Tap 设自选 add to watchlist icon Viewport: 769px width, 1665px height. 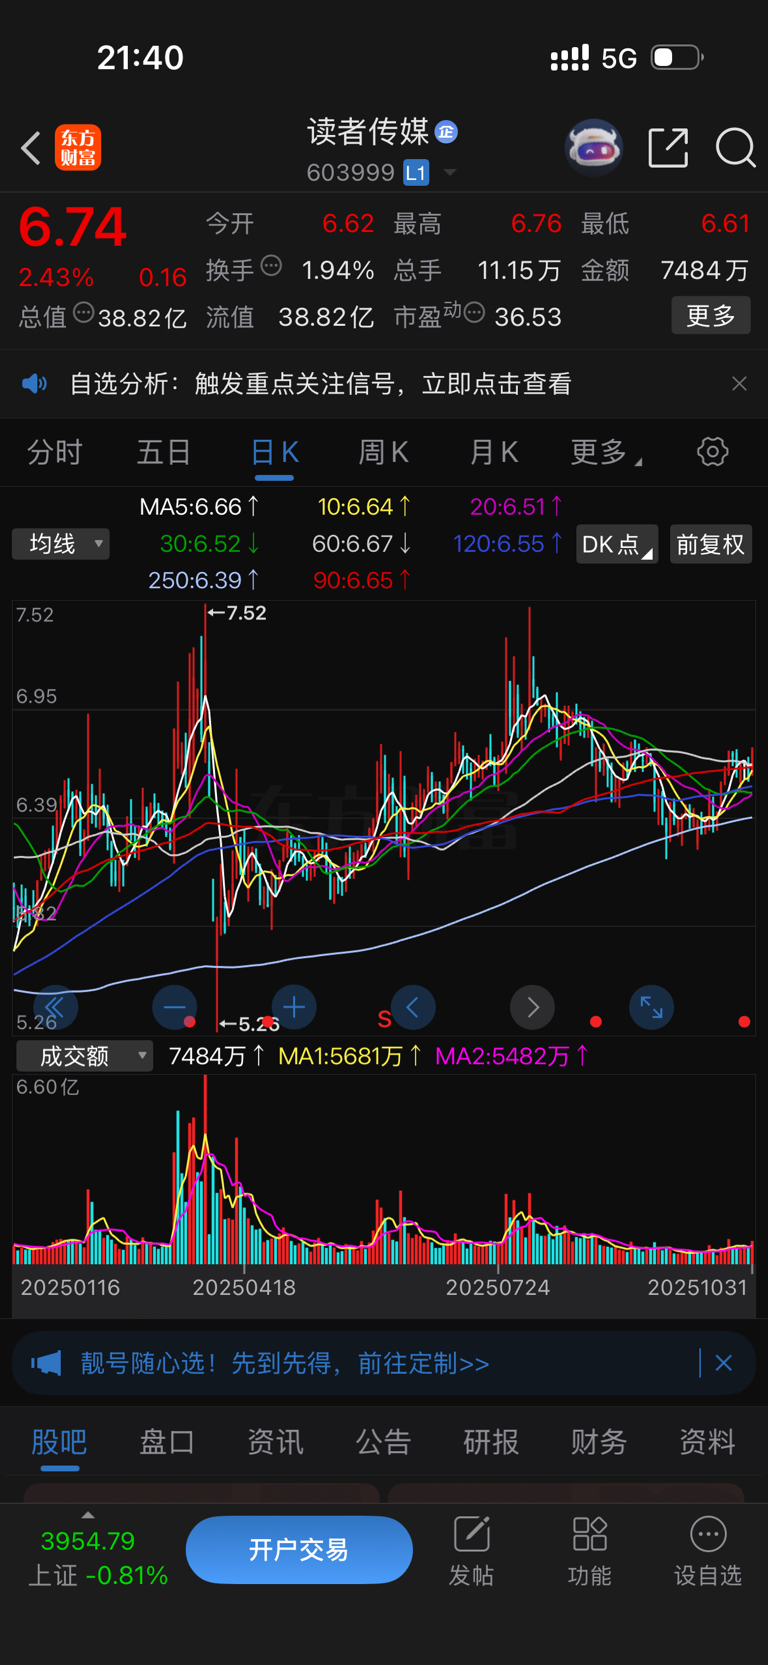[x=708, y=1551]
